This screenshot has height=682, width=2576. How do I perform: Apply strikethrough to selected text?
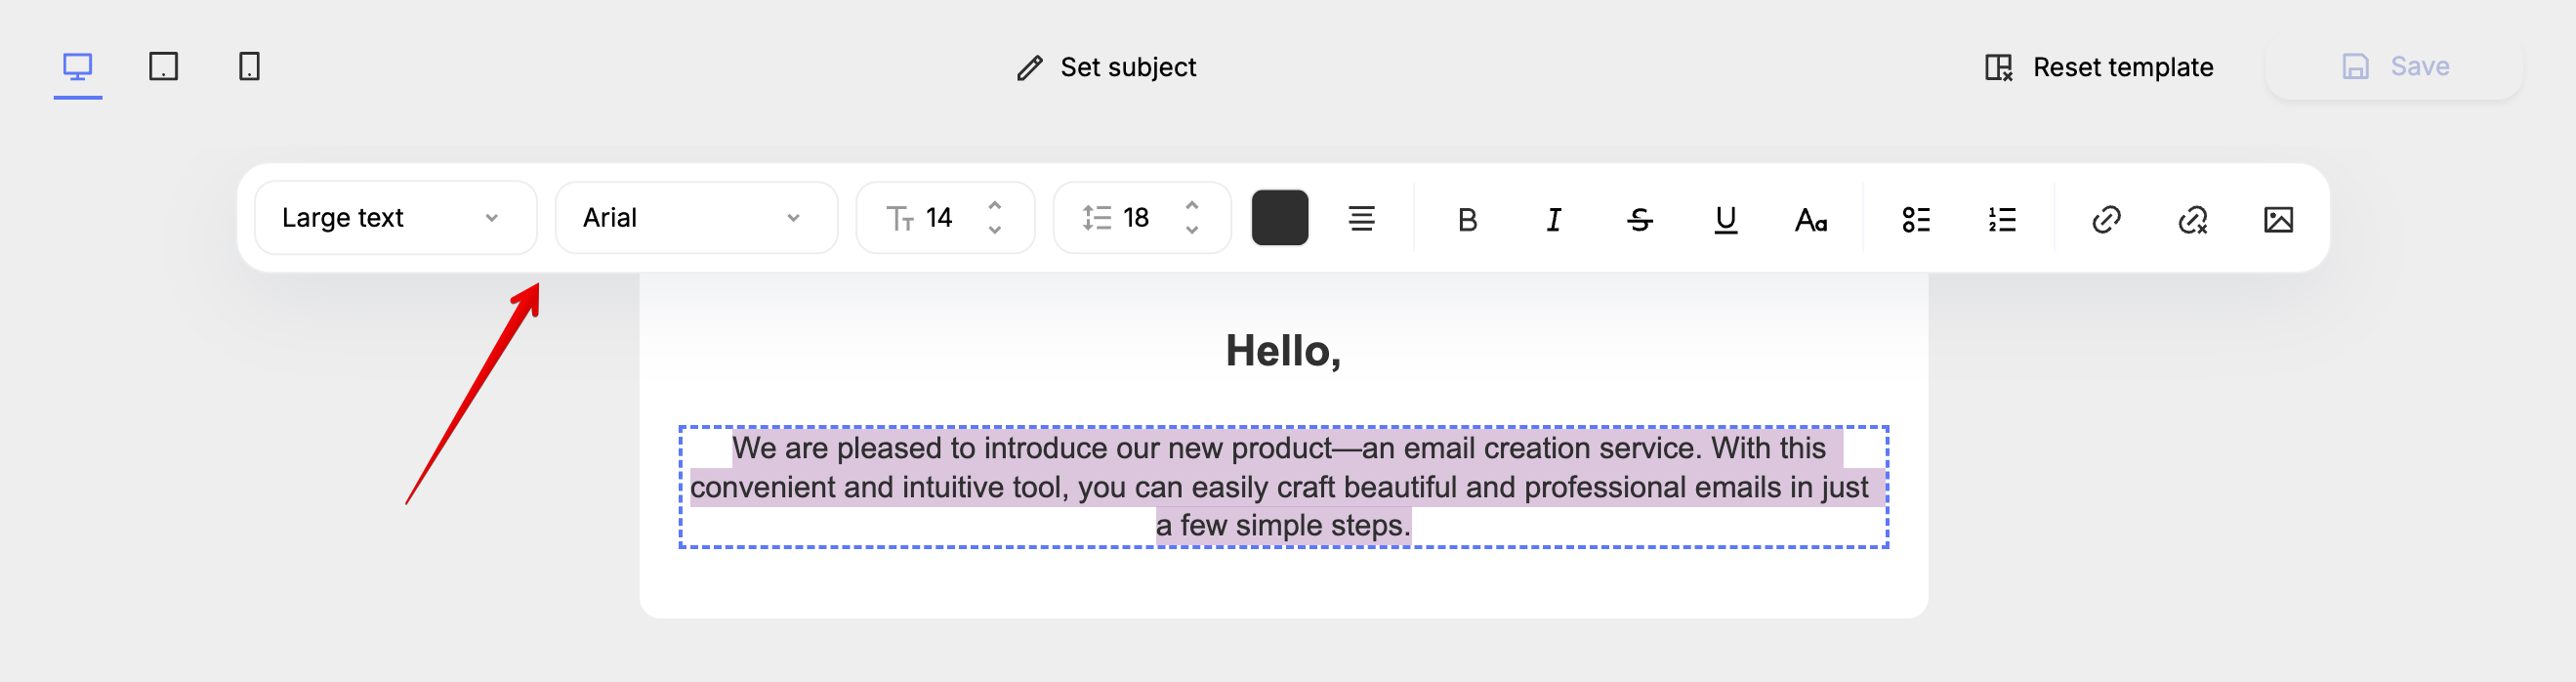tap(1639, 219)
